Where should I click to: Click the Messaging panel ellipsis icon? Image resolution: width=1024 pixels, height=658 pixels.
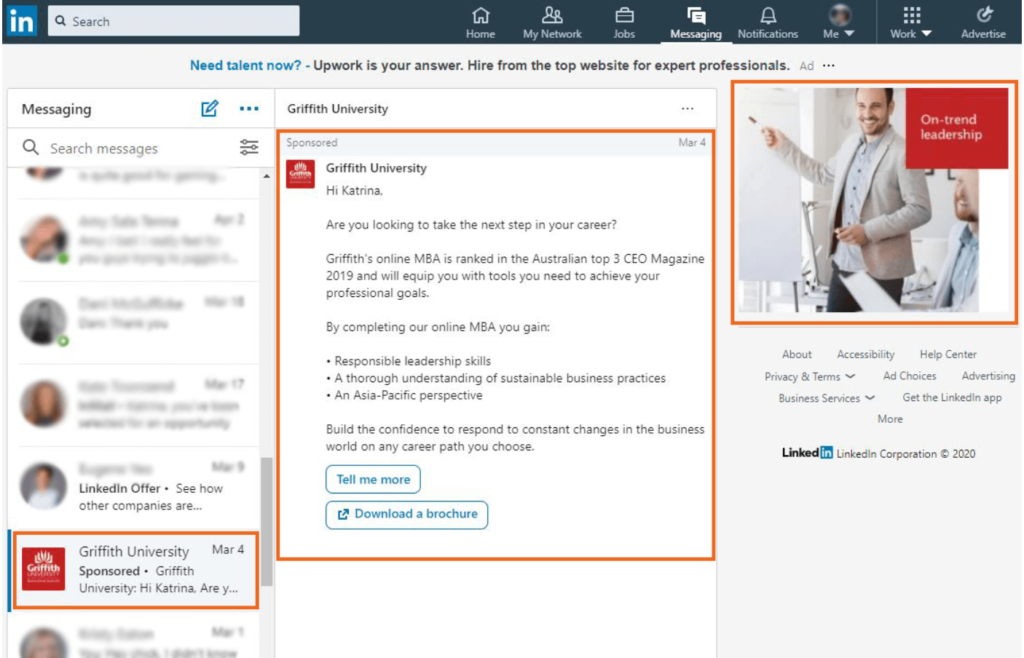pyautogui.click(x=247, y=108)
